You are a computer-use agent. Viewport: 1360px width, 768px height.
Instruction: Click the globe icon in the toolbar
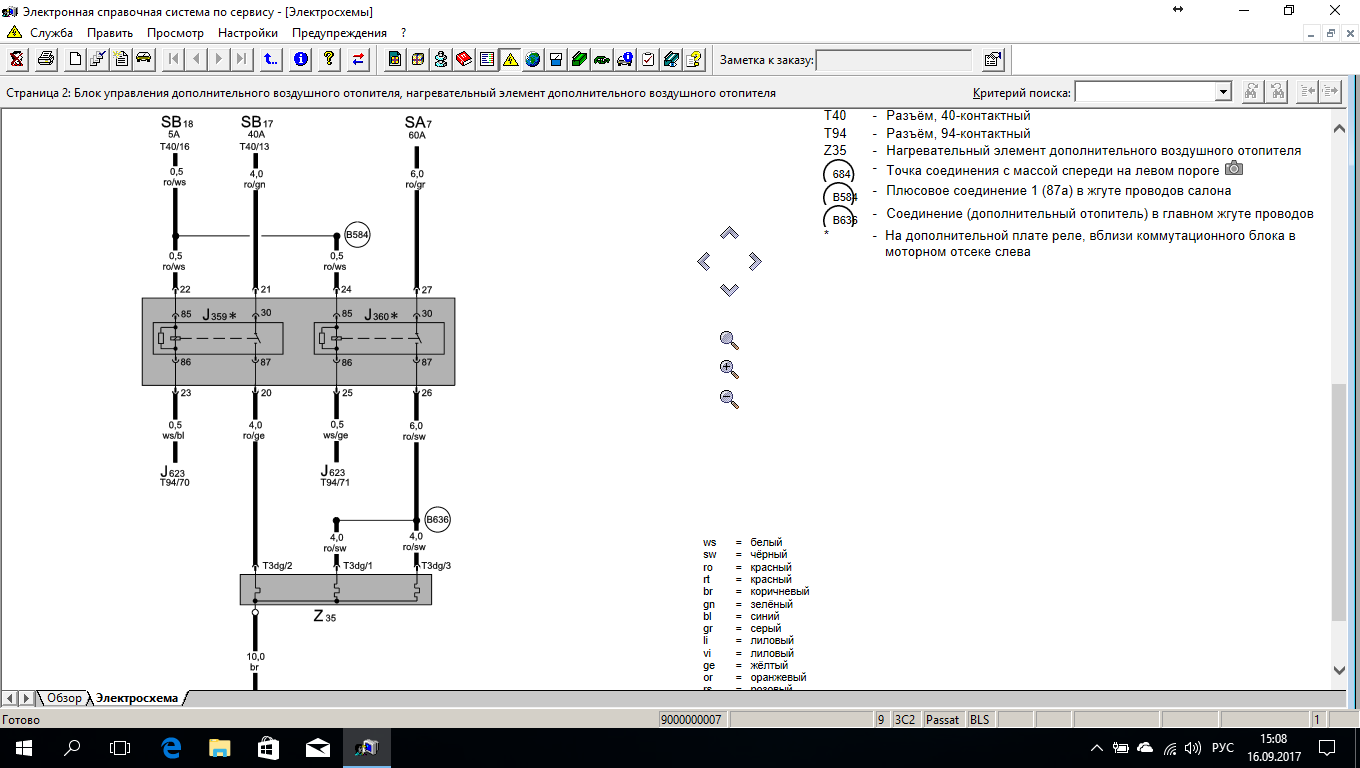point(533,59)
